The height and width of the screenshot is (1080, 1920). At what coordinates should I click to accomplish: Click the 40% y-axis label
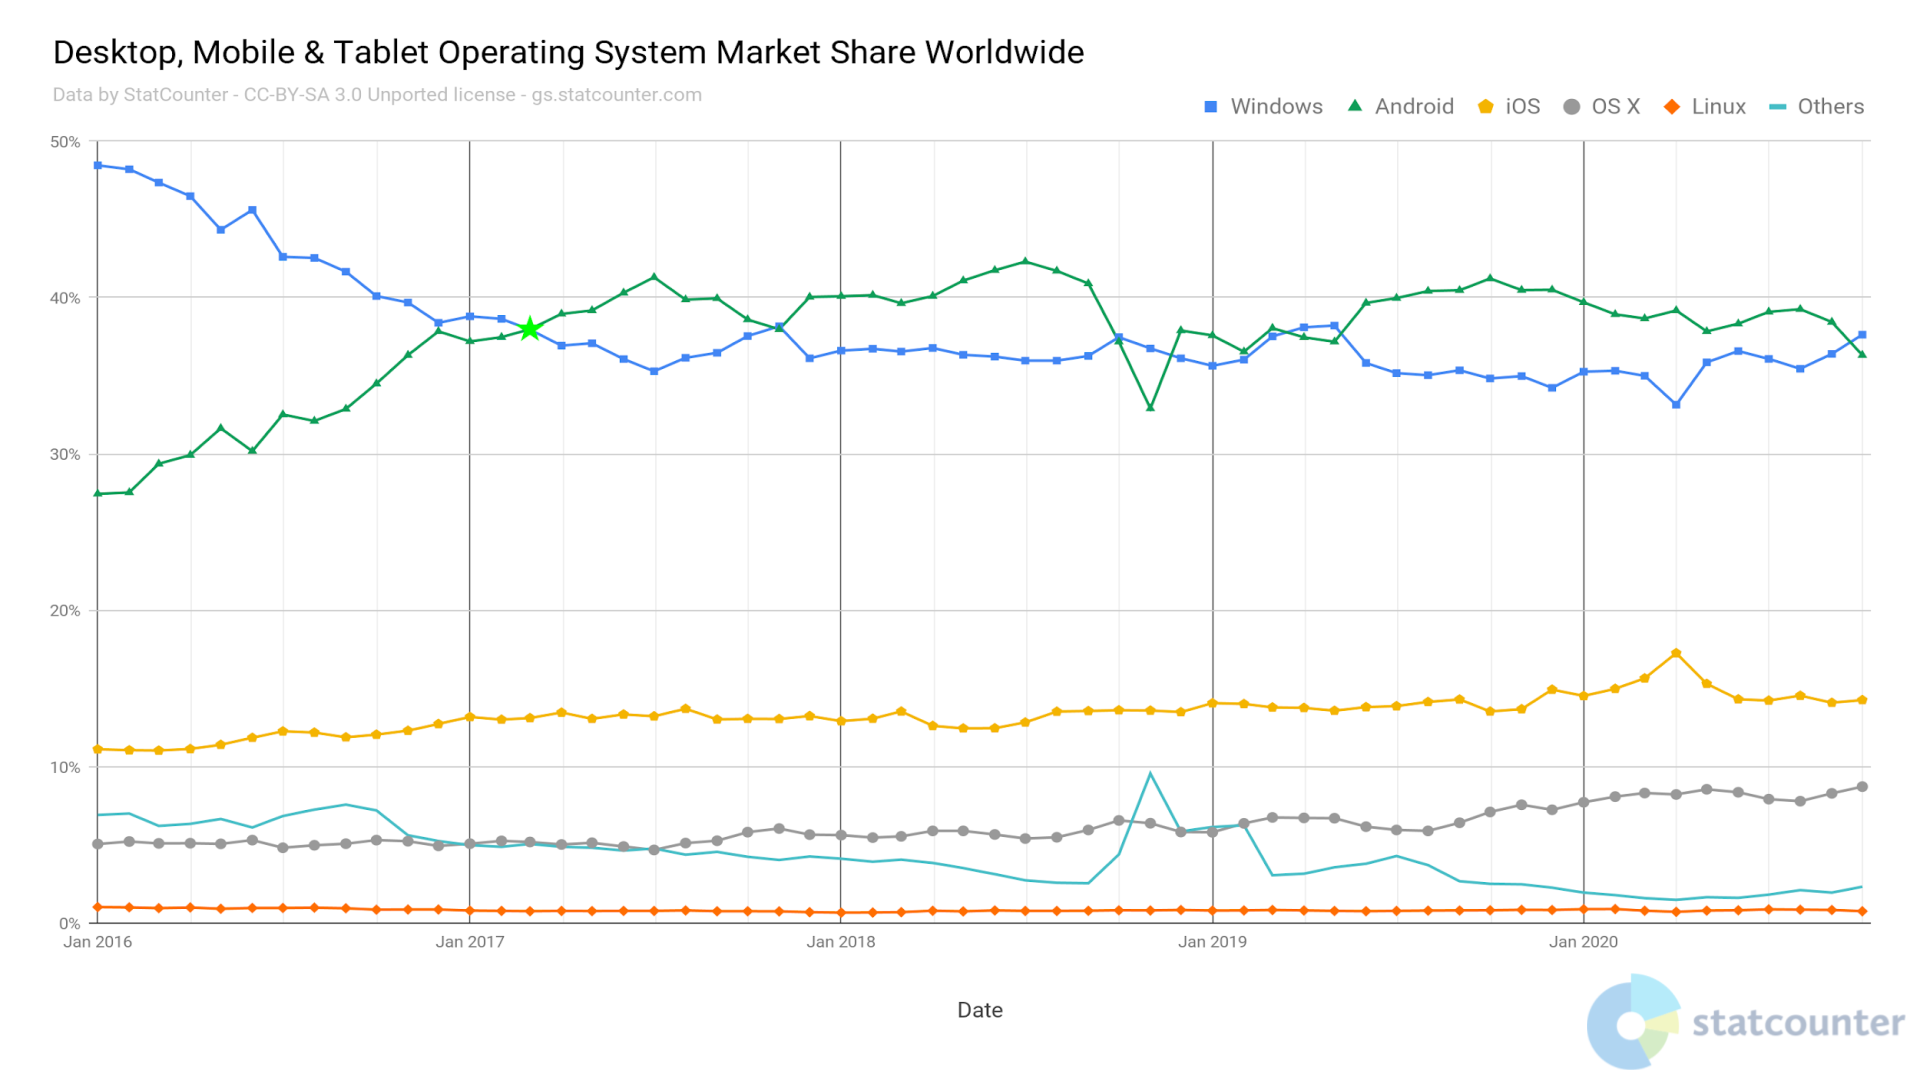coord(65,298)
